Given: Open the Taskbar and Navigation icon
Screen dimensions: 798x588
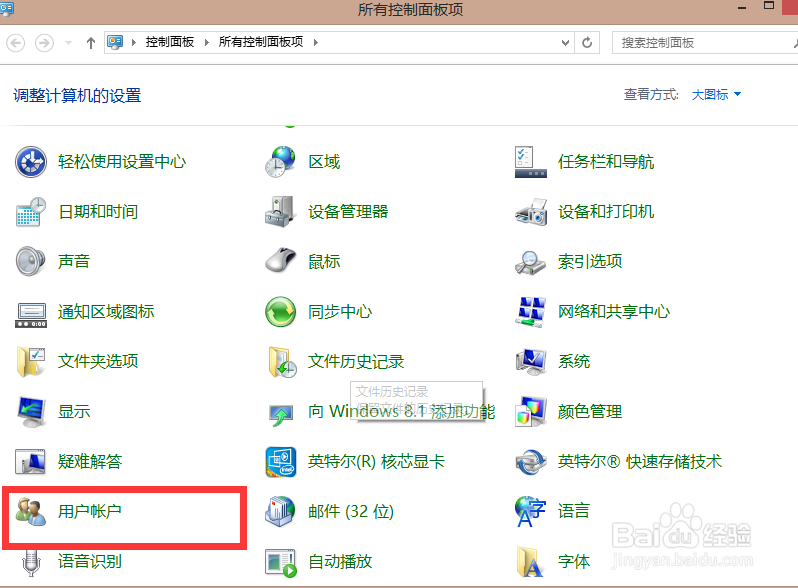Looking at the screenshot, I should pos(530,162).
